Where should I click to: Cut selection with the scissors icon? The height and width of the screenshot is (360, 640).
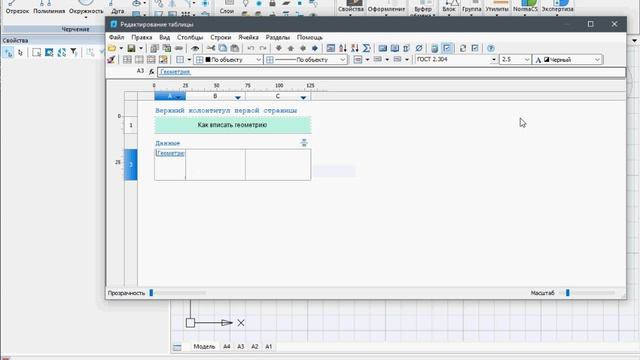[211, 48]
